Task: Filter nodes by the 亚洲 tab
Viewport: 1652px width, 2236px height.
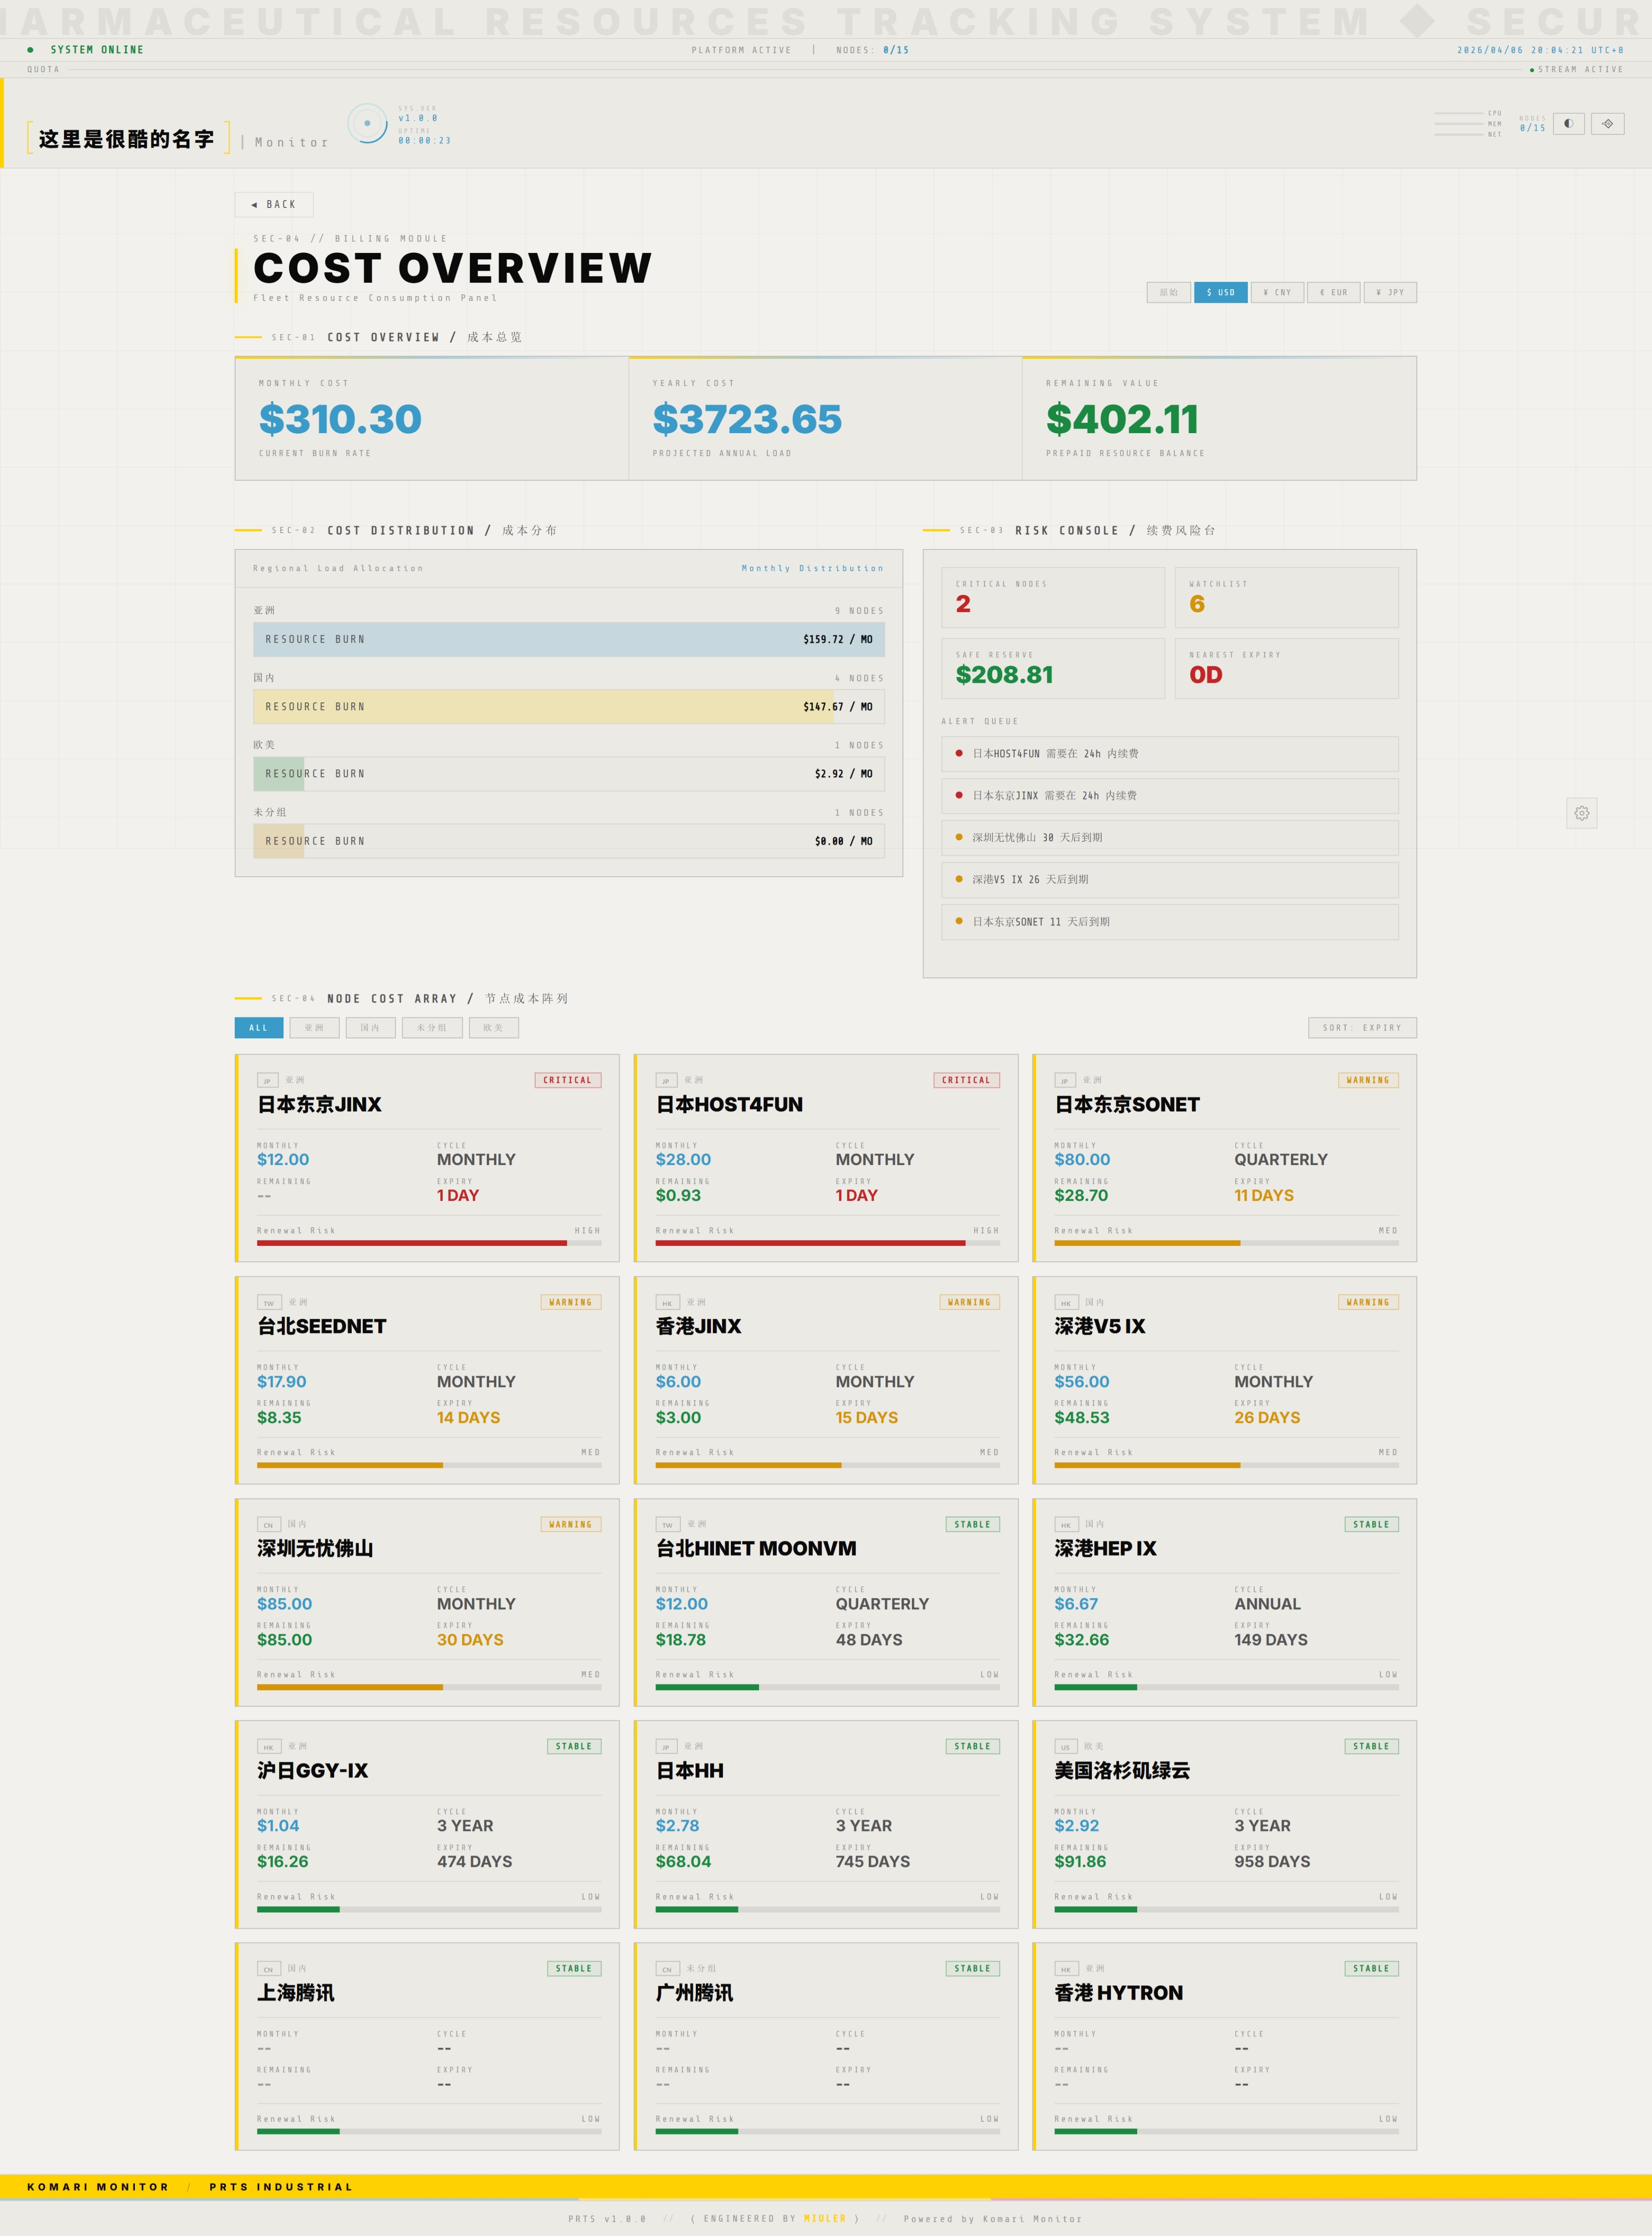Action: coord(314,1028)
